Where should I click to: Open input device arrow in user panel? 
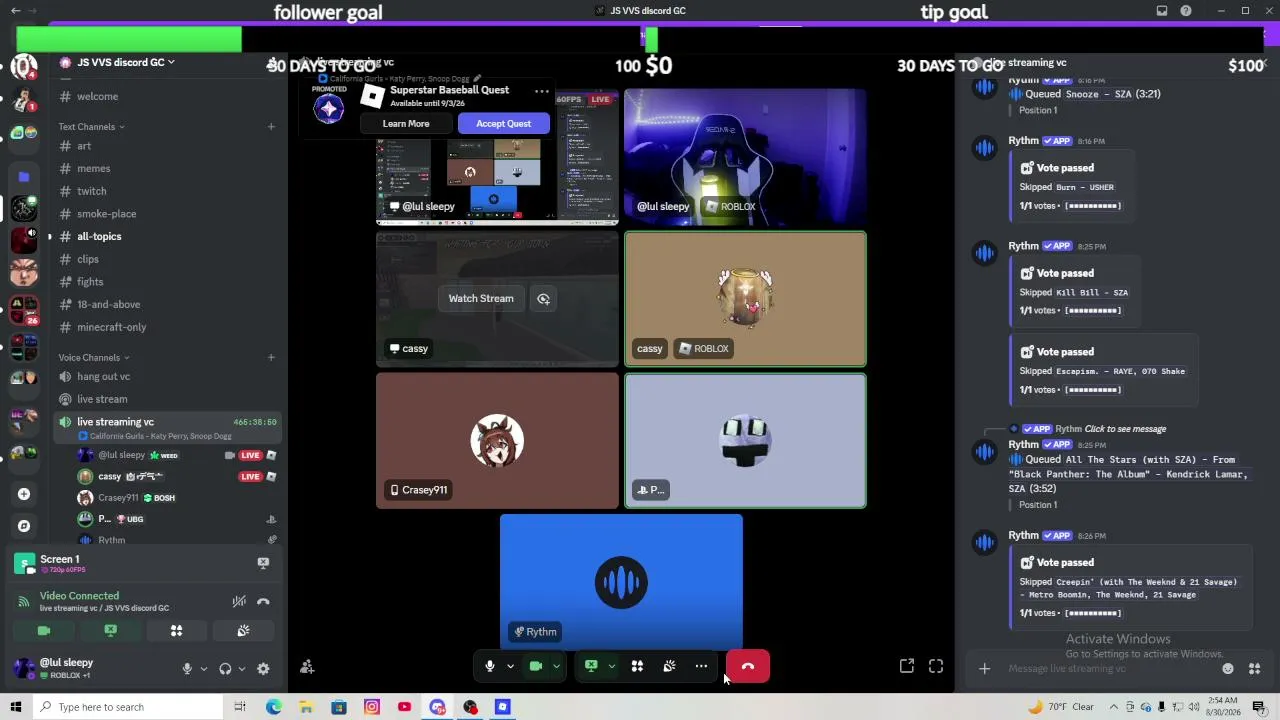click(203, 669)
